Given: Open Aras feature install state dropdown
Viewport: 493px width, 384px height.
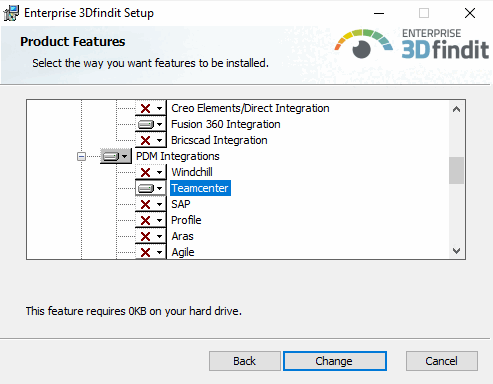Looking at the screenshot, I should (x=151, y=236).
